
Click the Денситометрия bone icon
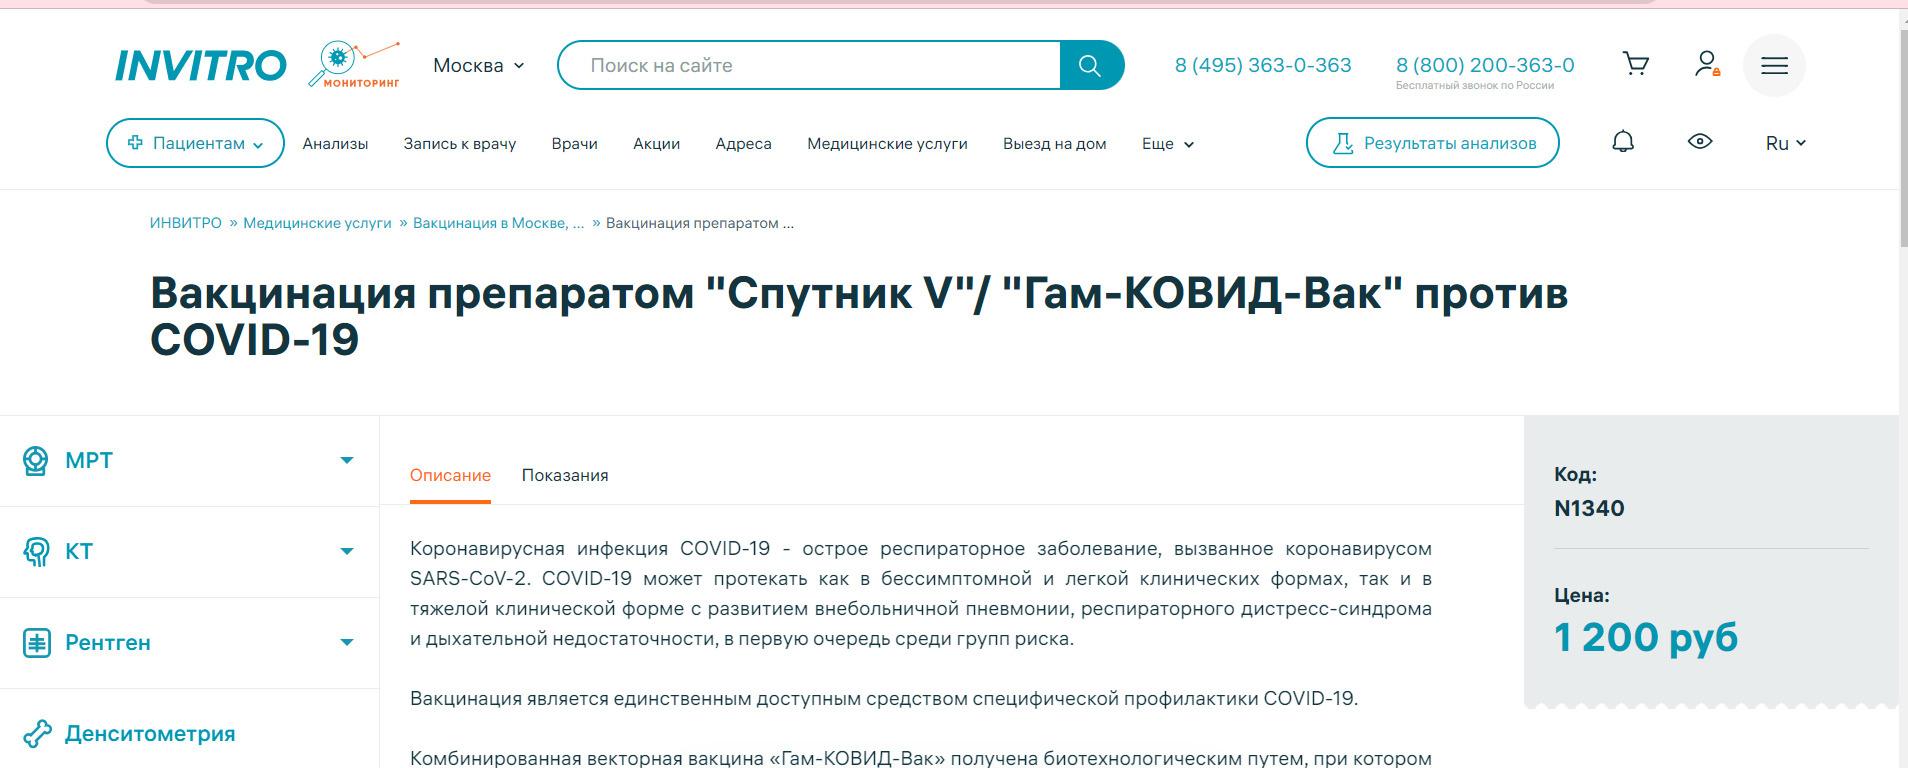tap(37, 734)
